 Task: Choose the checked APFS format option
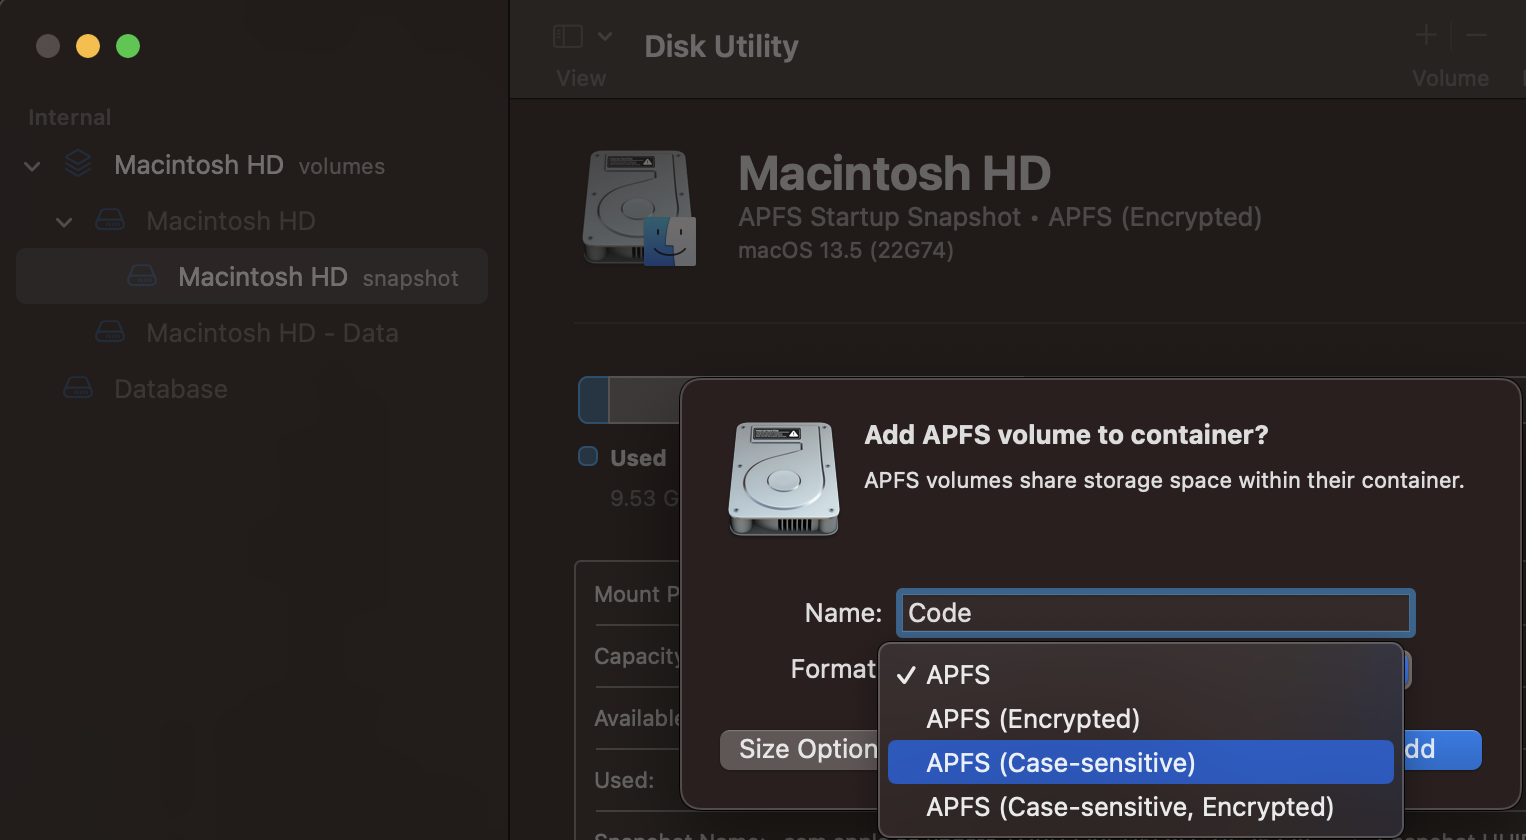coord(958,675)
